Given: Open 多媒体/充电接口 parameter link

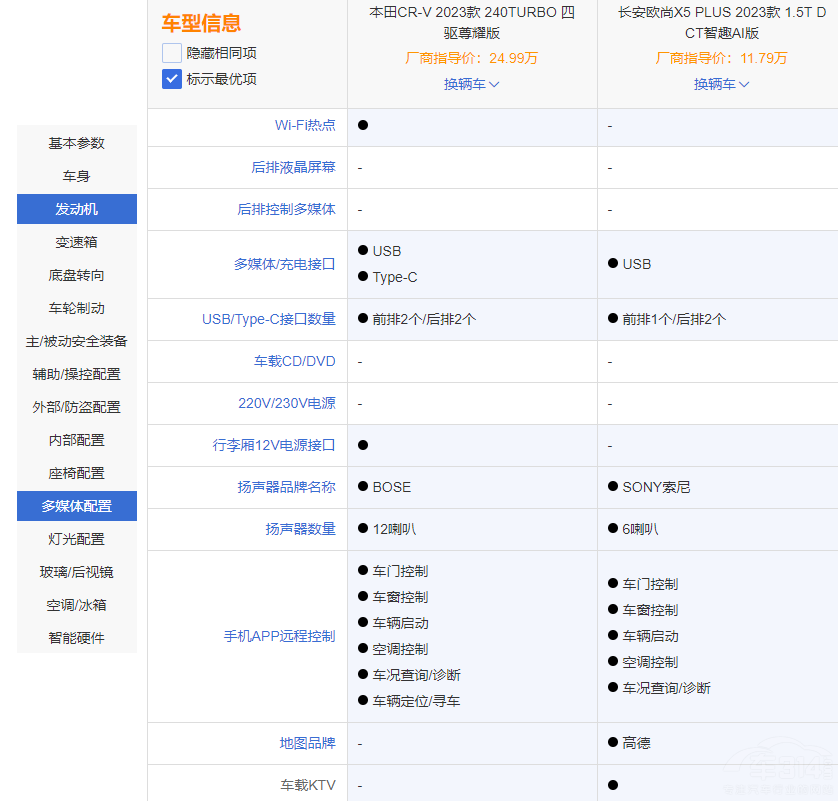Looking at the screenshot, I should pos(284,265).
